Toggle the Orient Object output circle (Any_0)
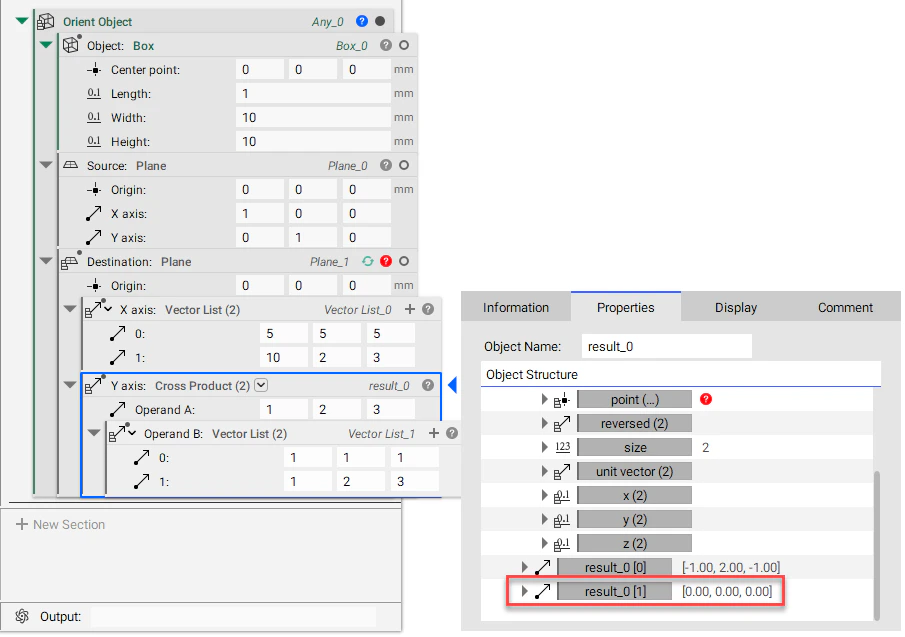Screen dimensions: 905x637 [x=380, y=21]
